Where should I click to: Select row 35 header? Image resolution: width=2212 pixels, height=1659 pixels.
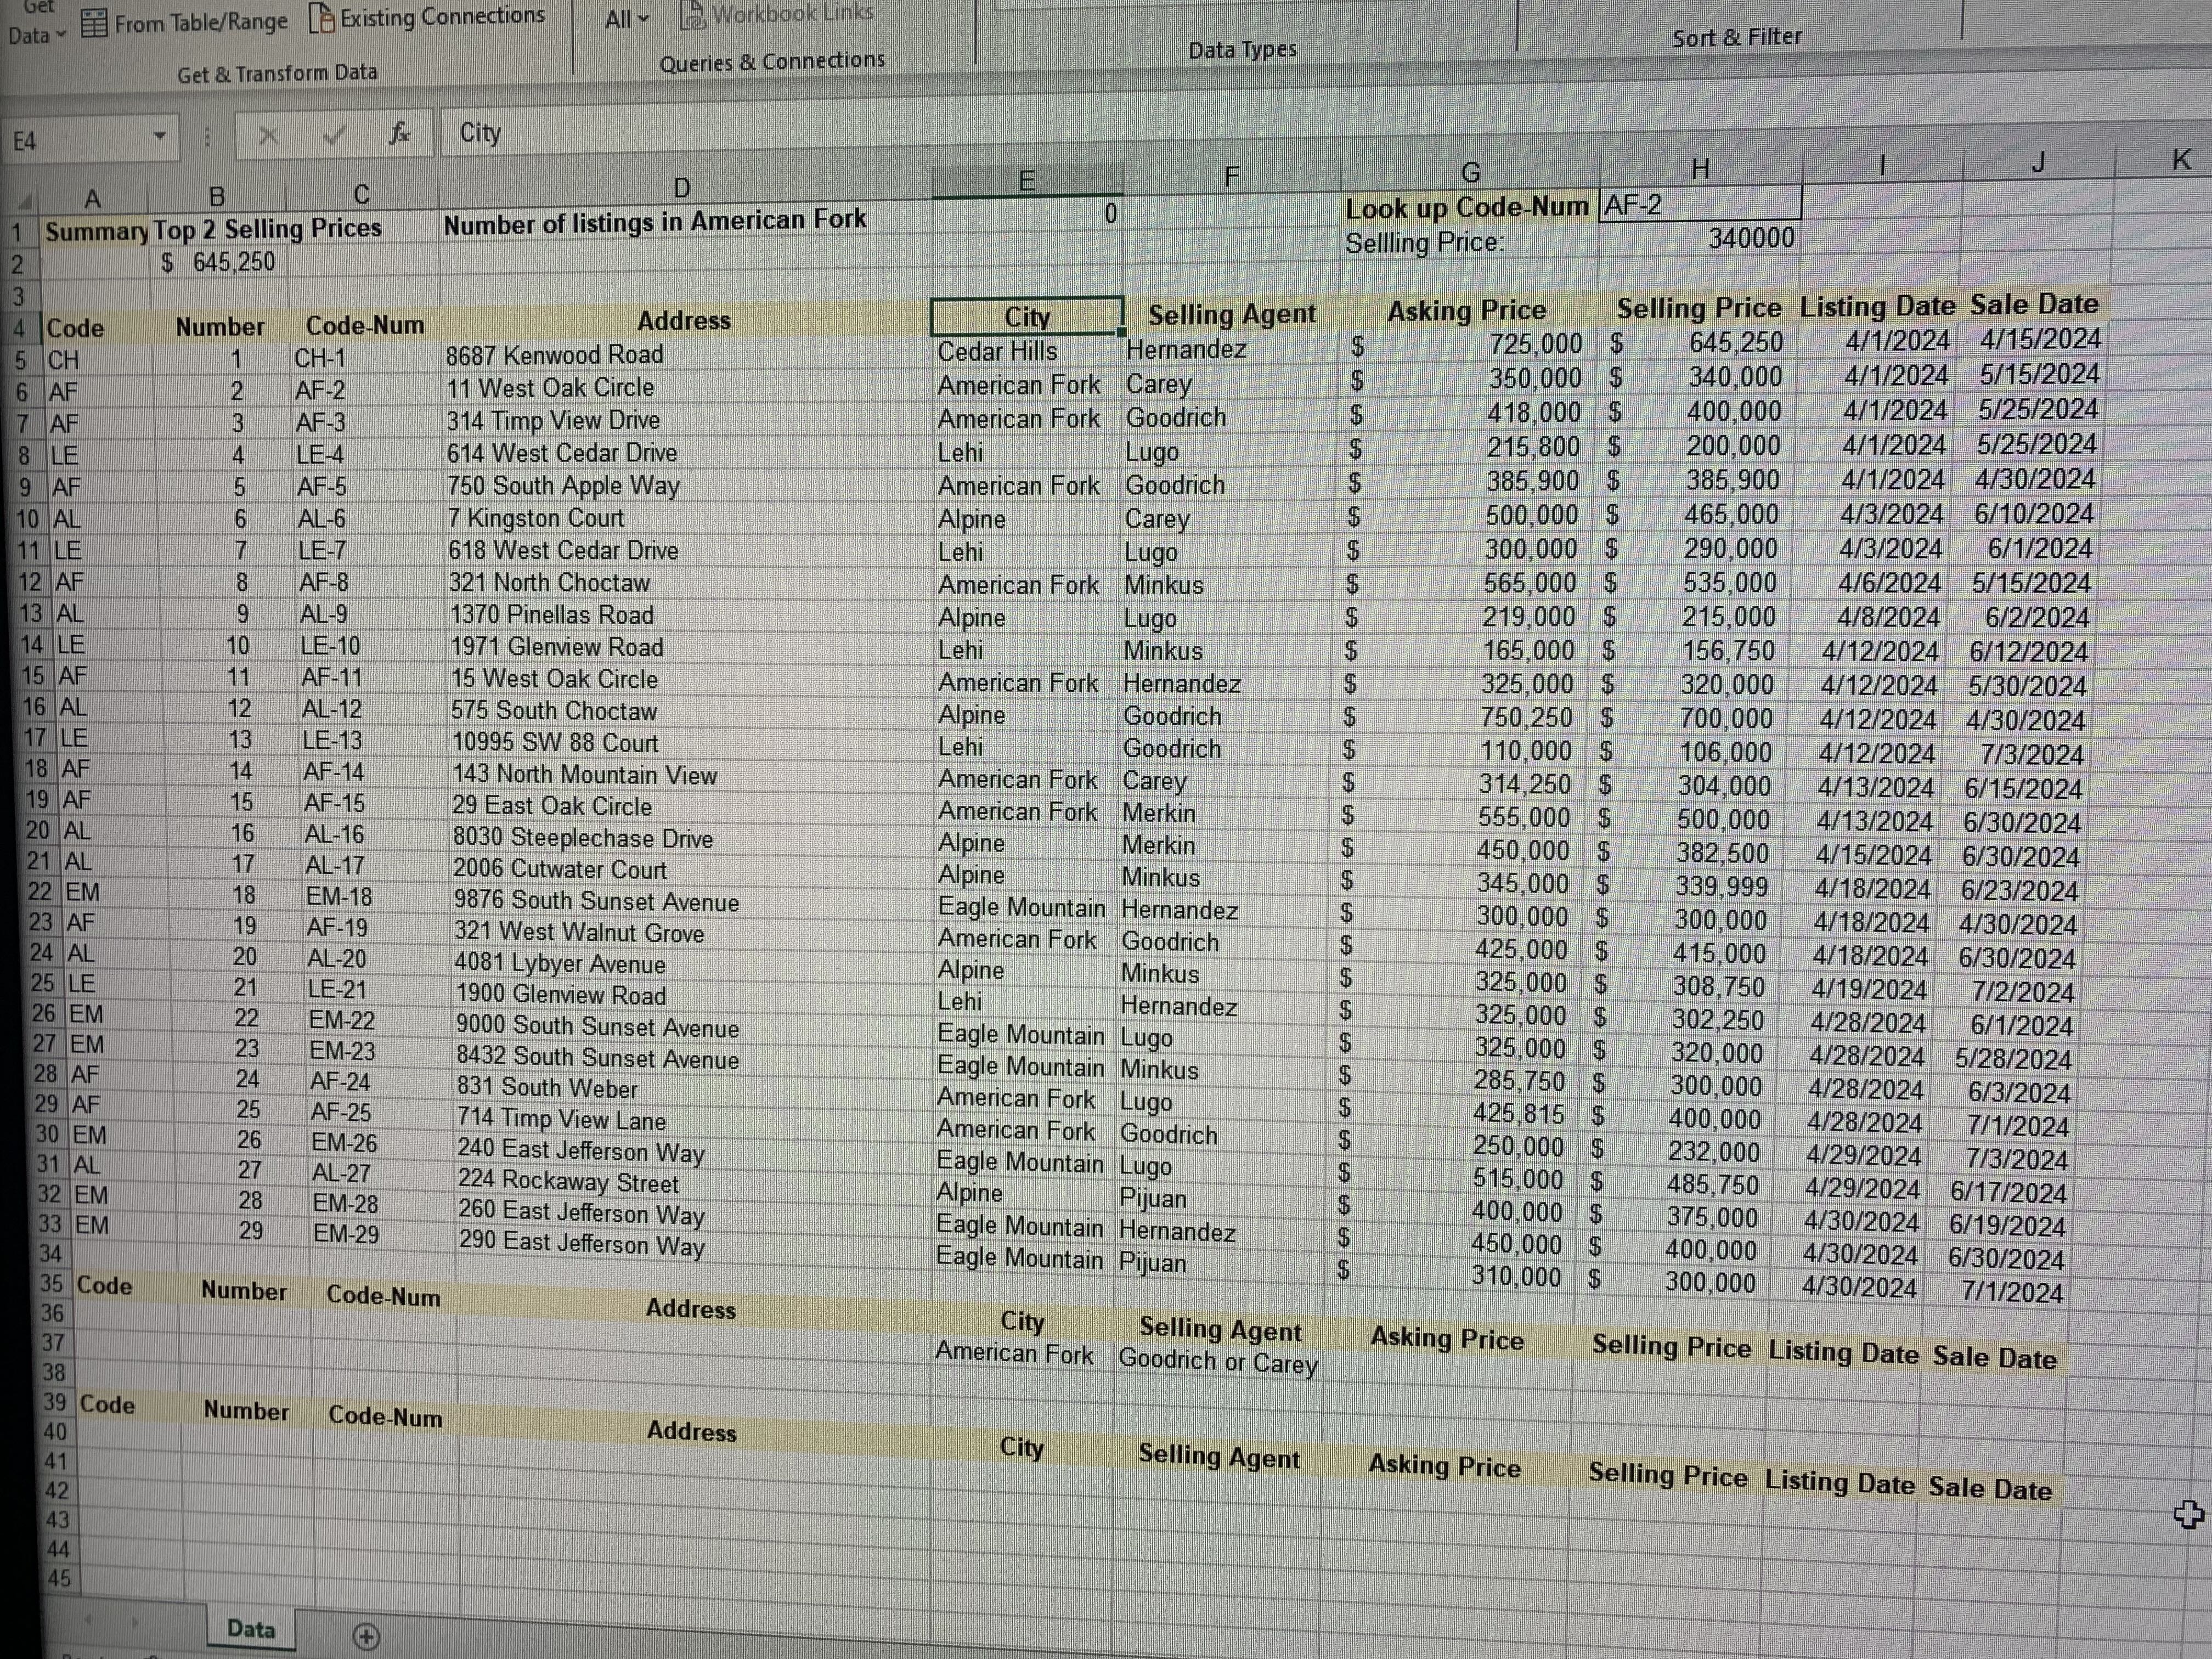pos(51,1283)
